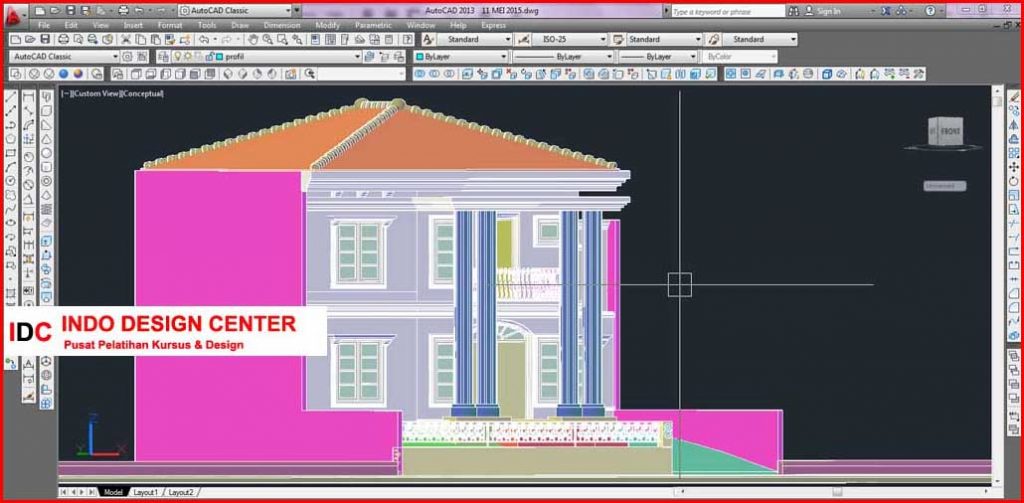Open the Layer Properties Manager icon
The image size is (1024, 503).
(x=163, y=57)
